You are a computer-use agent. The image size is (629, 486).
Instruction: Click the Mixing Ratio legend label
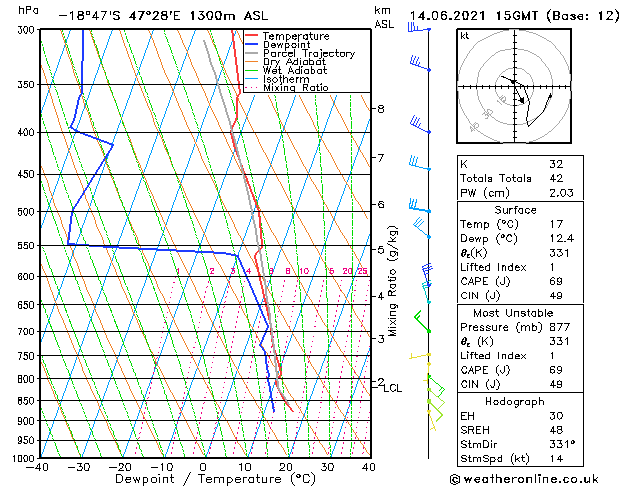pos(296,87)
